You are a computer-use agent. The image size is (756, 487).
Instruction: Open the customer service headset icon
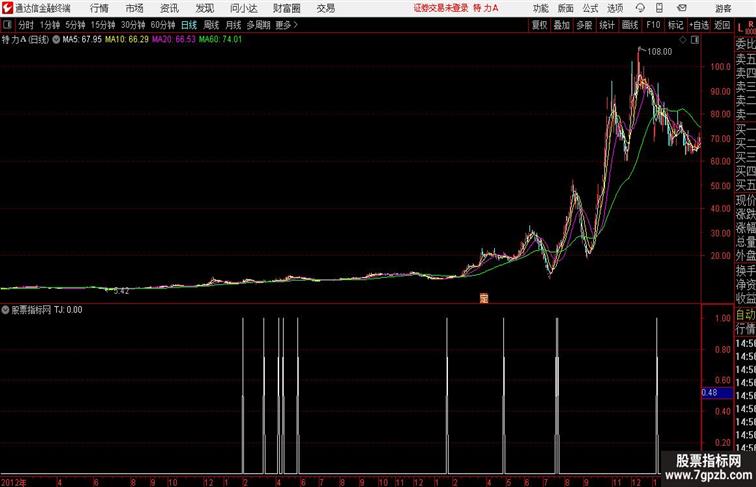640,8
